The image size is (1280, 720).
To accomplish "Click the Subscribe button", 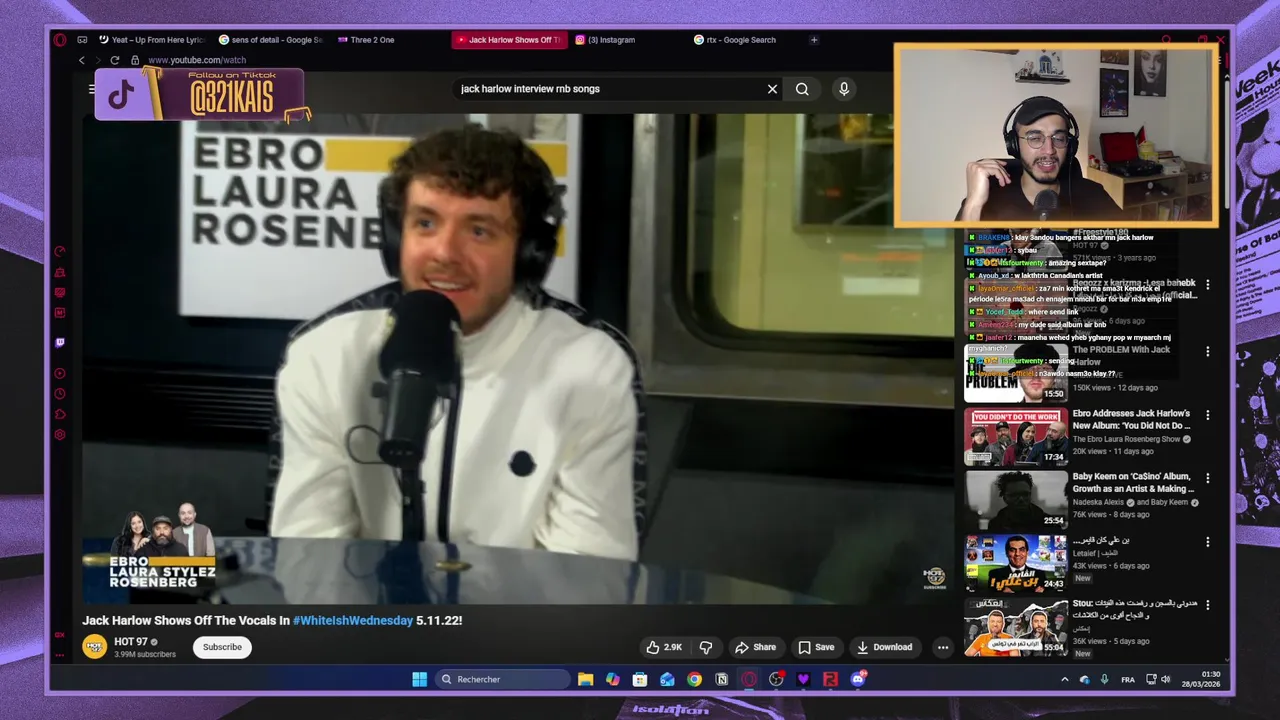I will click(222, 647).
